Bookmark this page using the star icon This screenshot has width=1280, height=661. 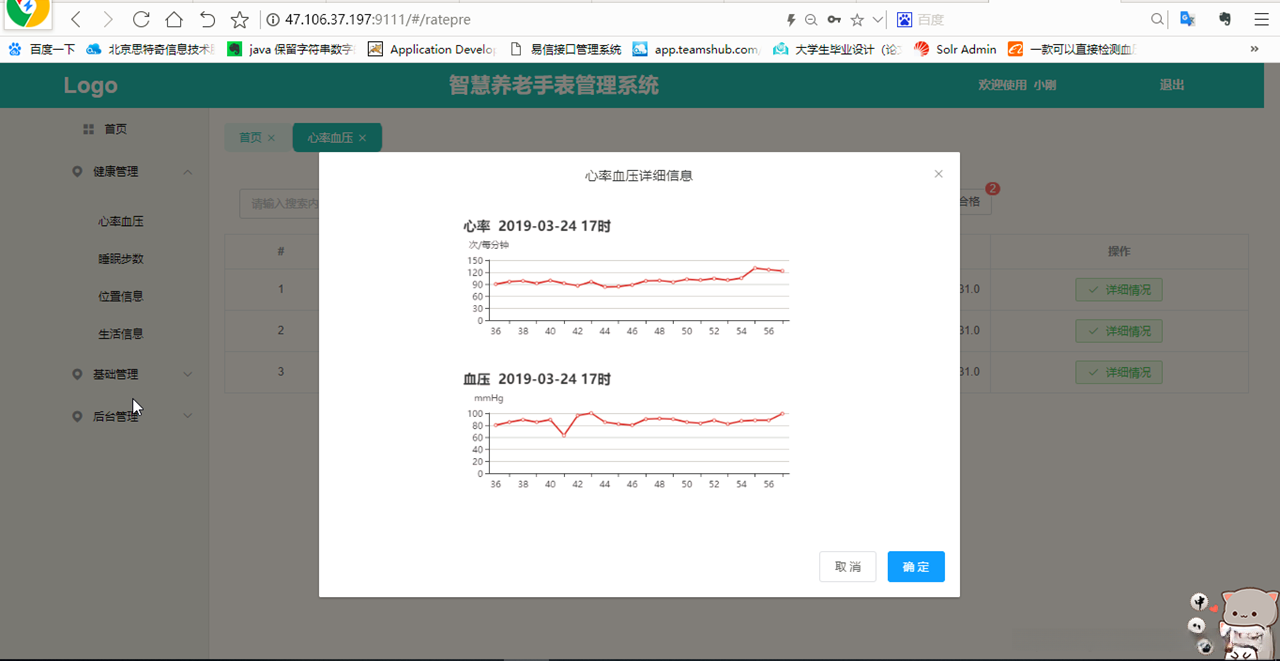point(239,18)
